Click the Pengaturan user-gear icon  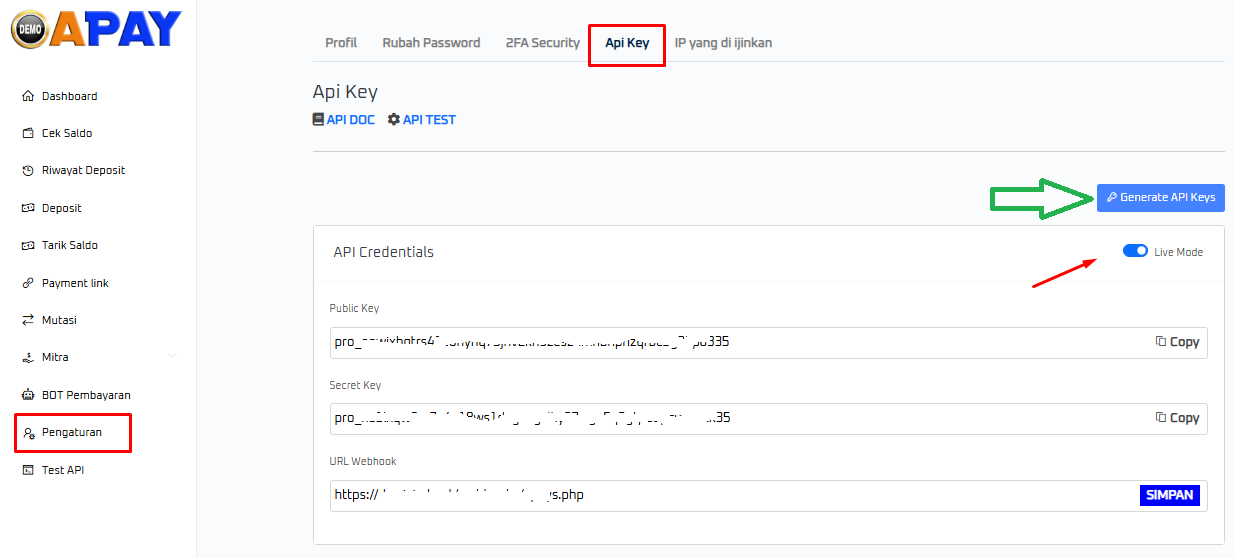[28, 432]
